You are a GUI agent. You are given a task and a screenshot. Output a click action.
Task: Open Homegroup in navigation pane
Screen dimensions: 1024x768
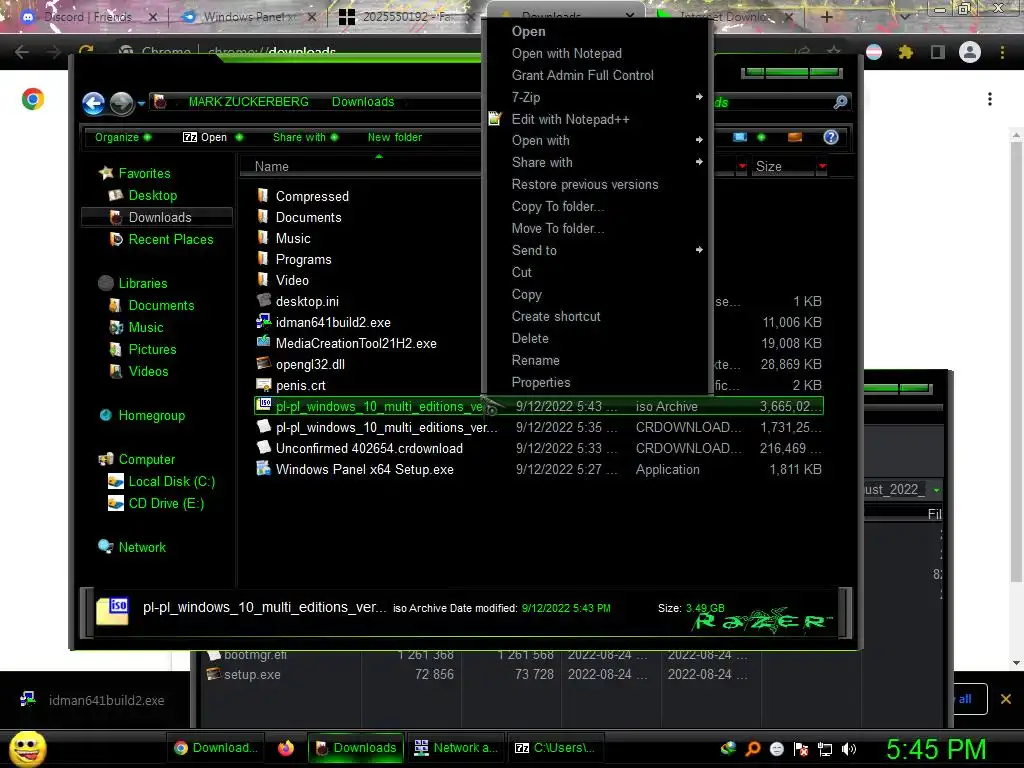click(x=142, y=415)
